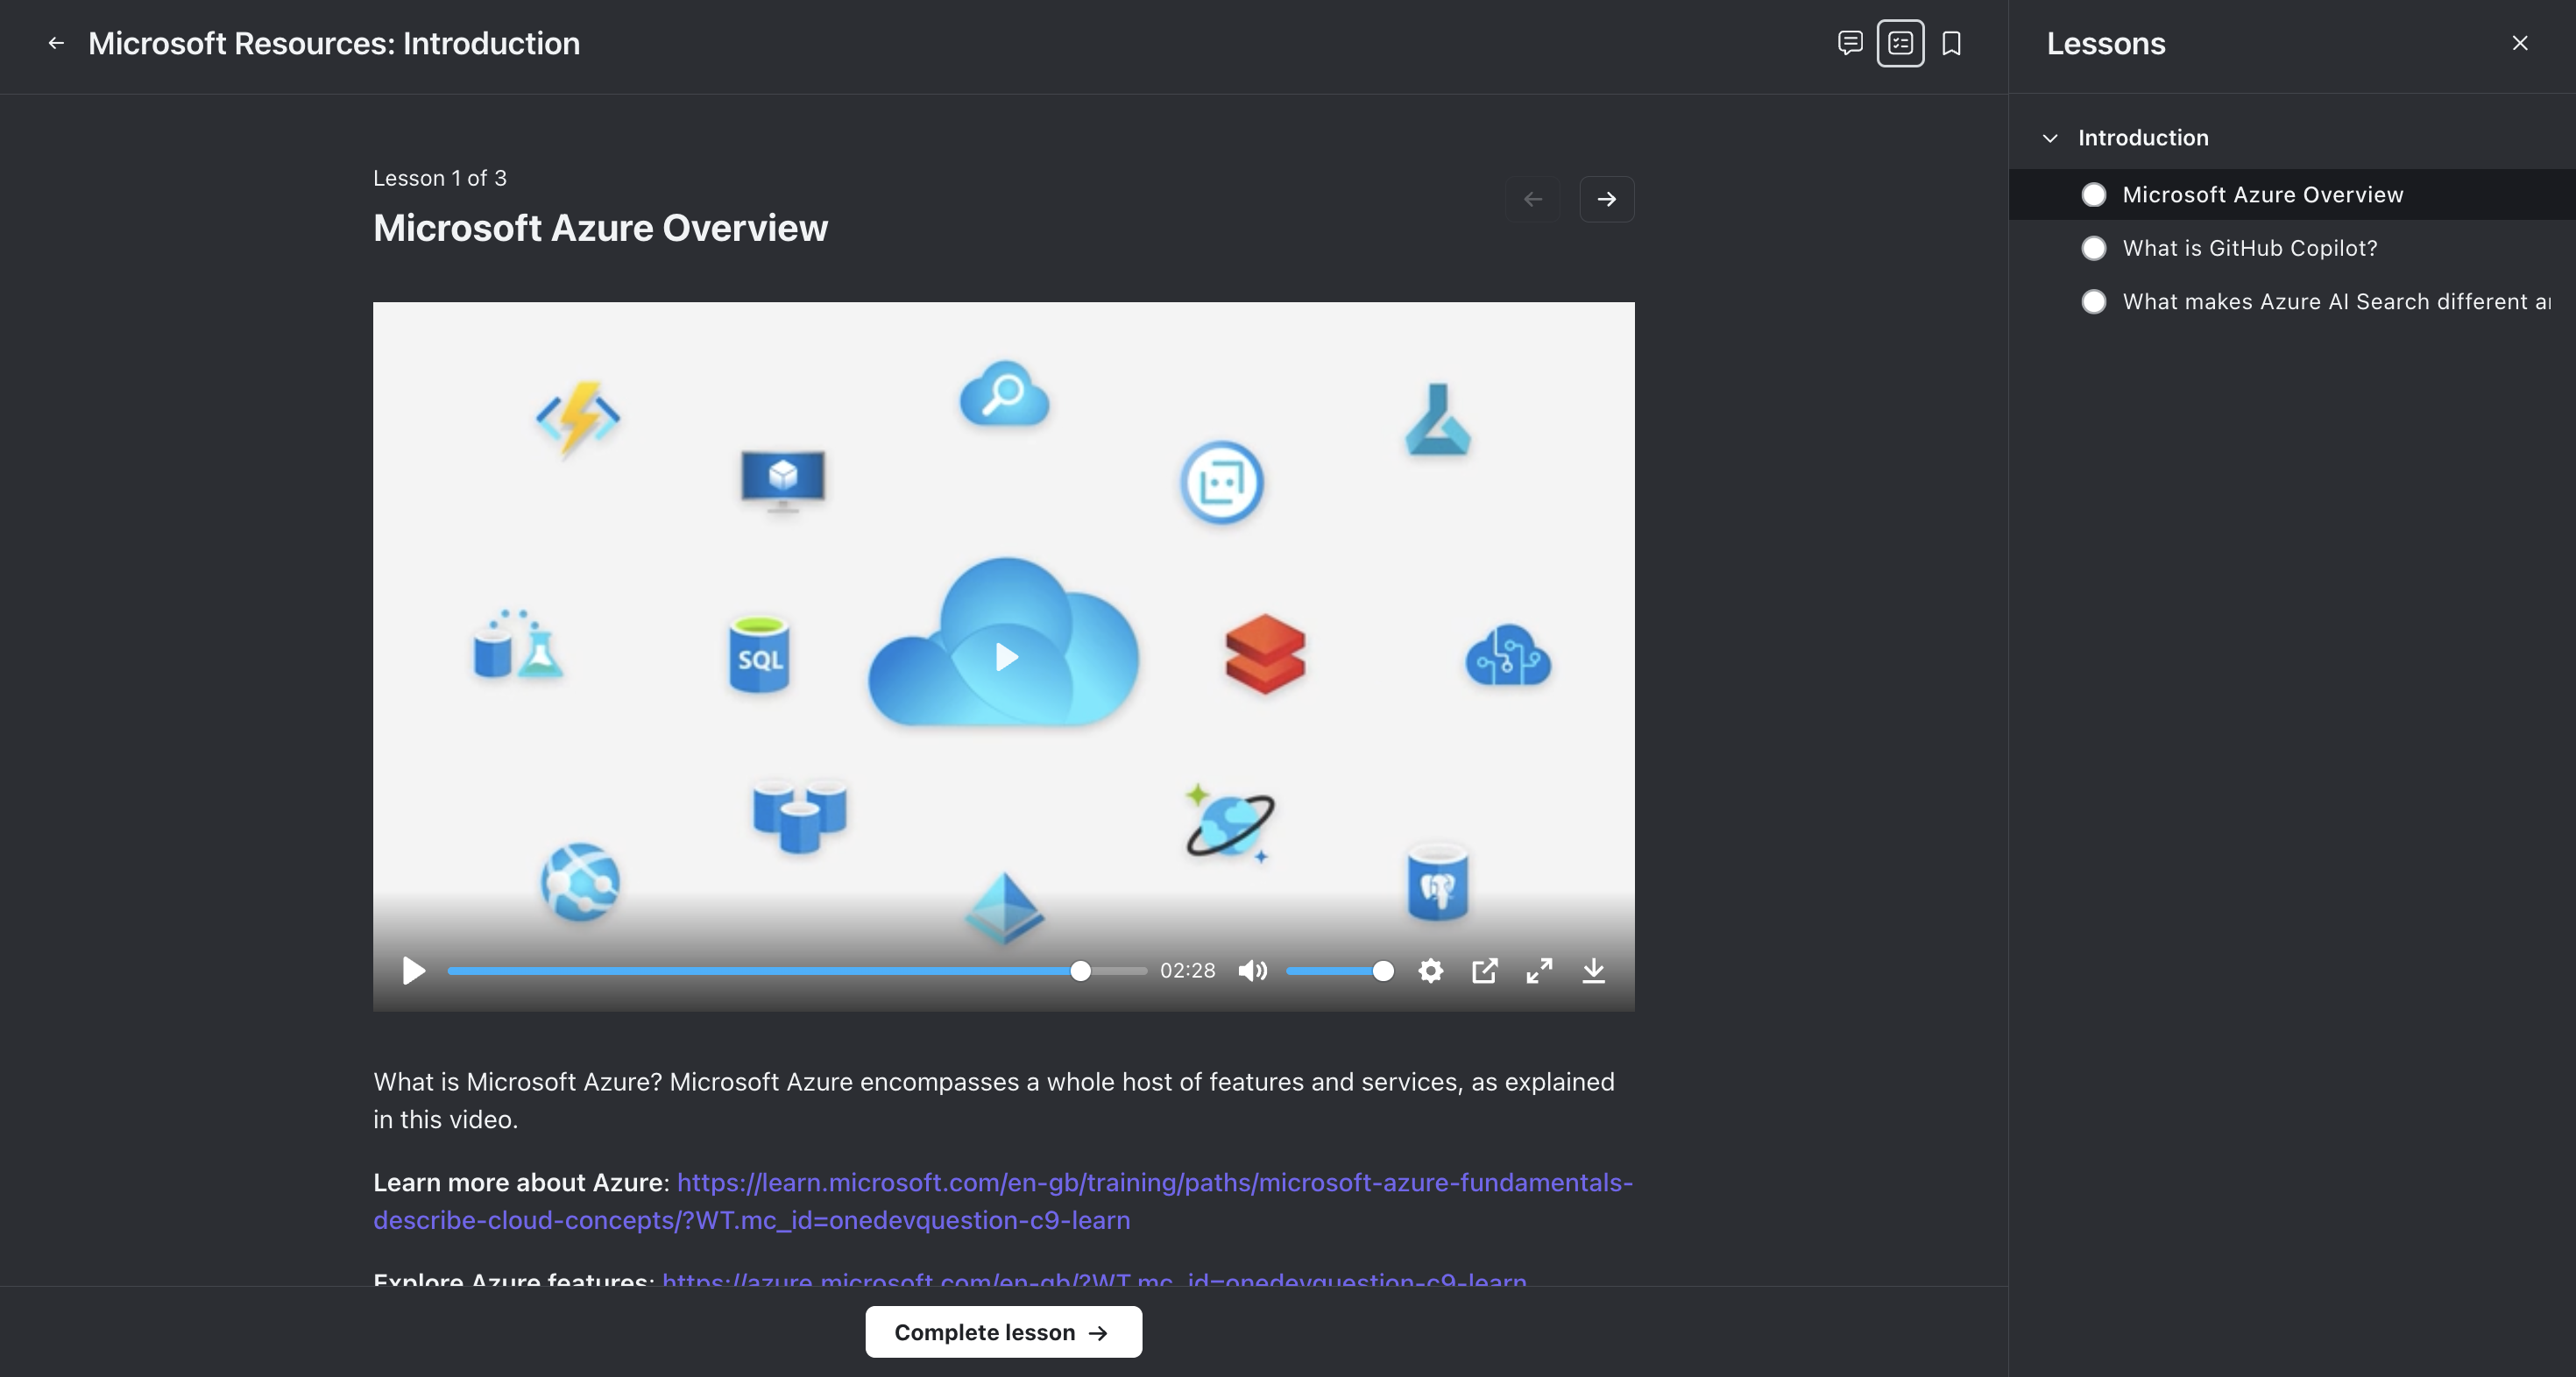Play the video from the center overlay button

(x=1005, y=657)
